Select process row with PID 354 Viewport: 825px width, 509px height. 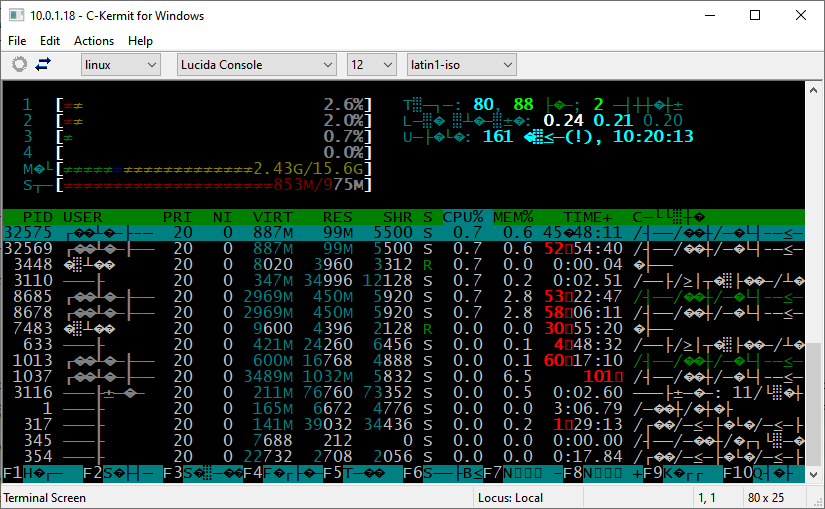pos(404,456)
